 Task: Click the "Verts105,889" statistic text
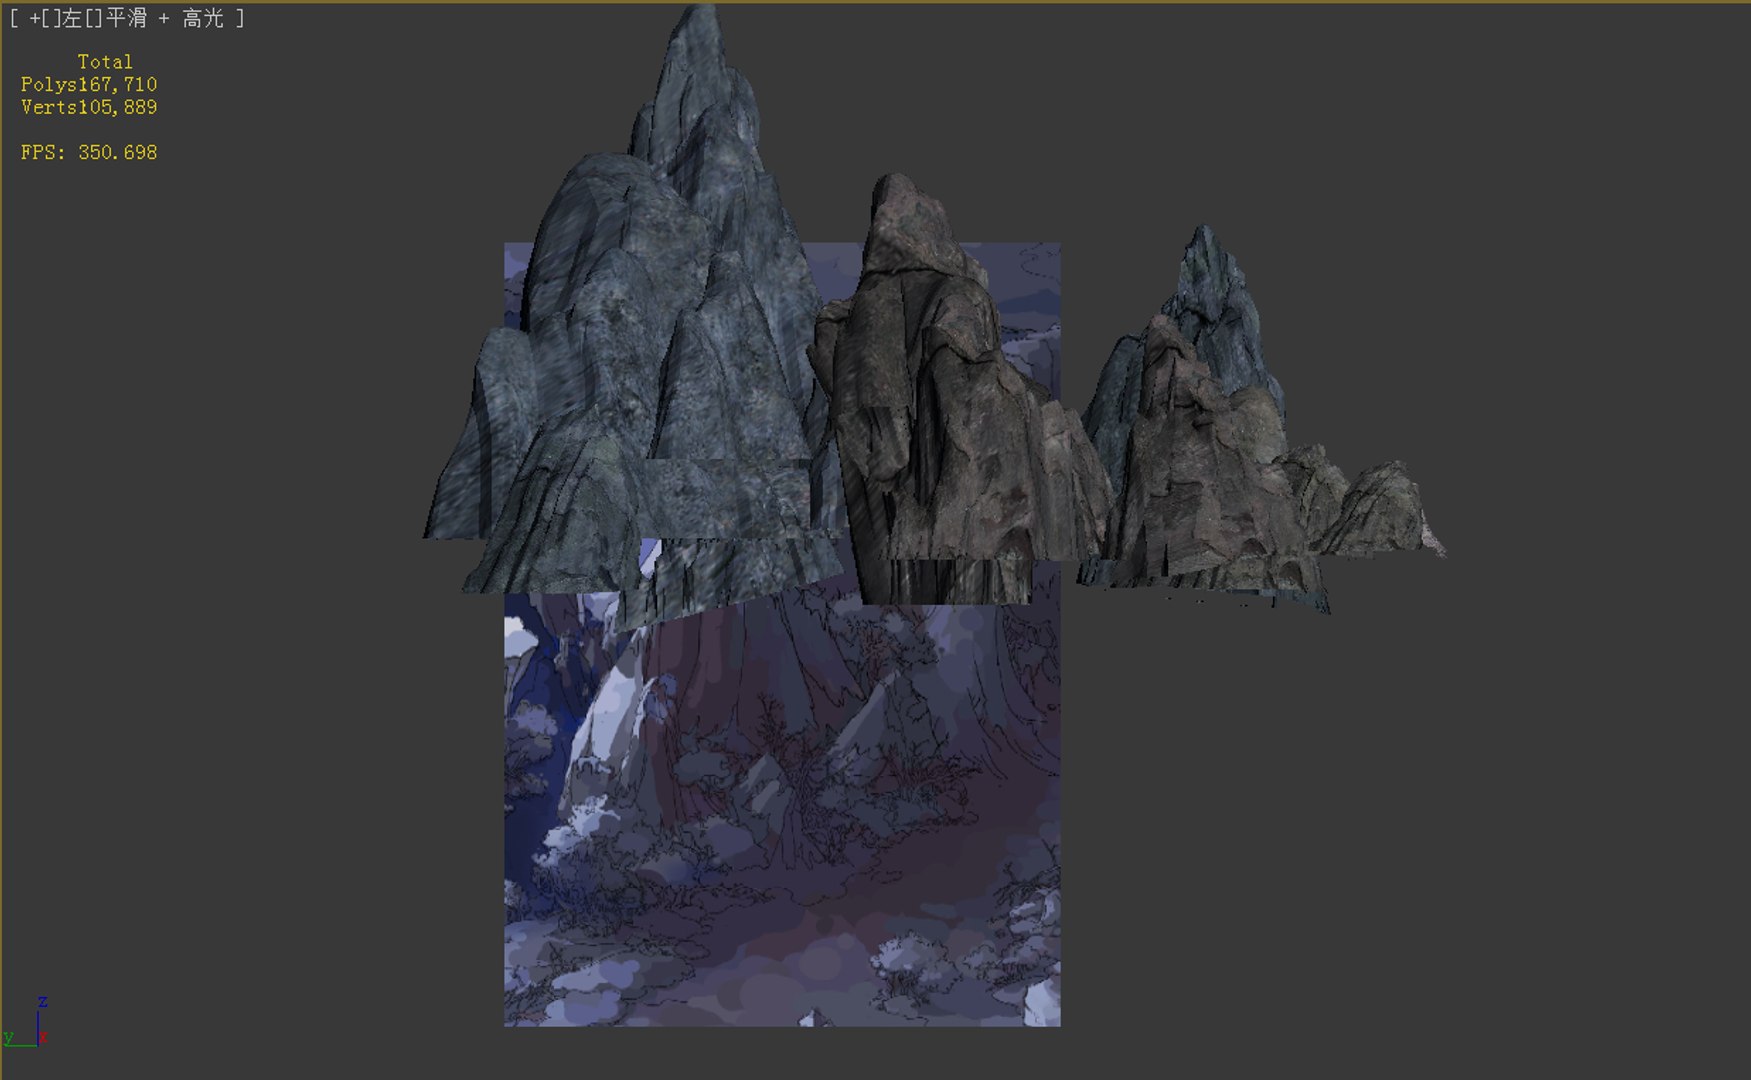pyautogui.click(x=89, y=108)
